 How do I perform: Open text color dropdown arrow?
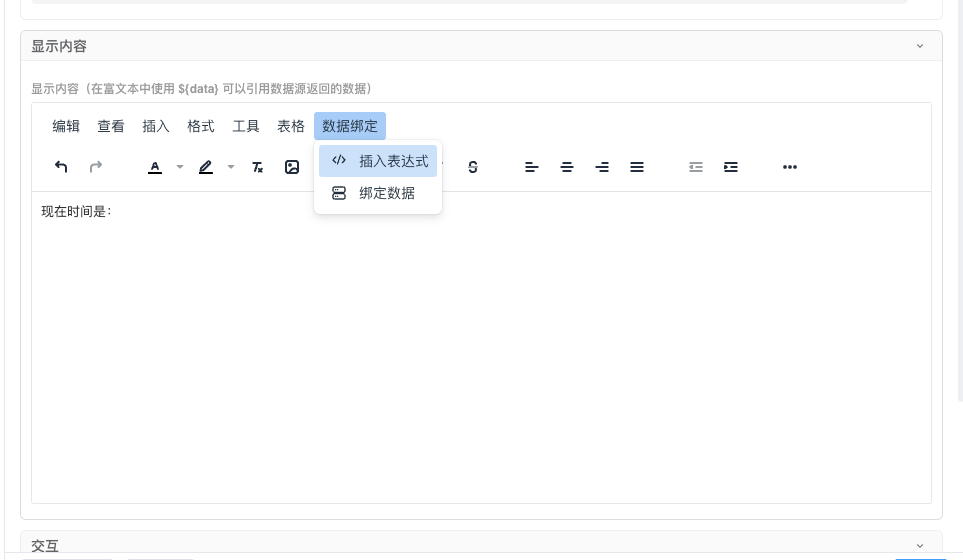(180, 167)
